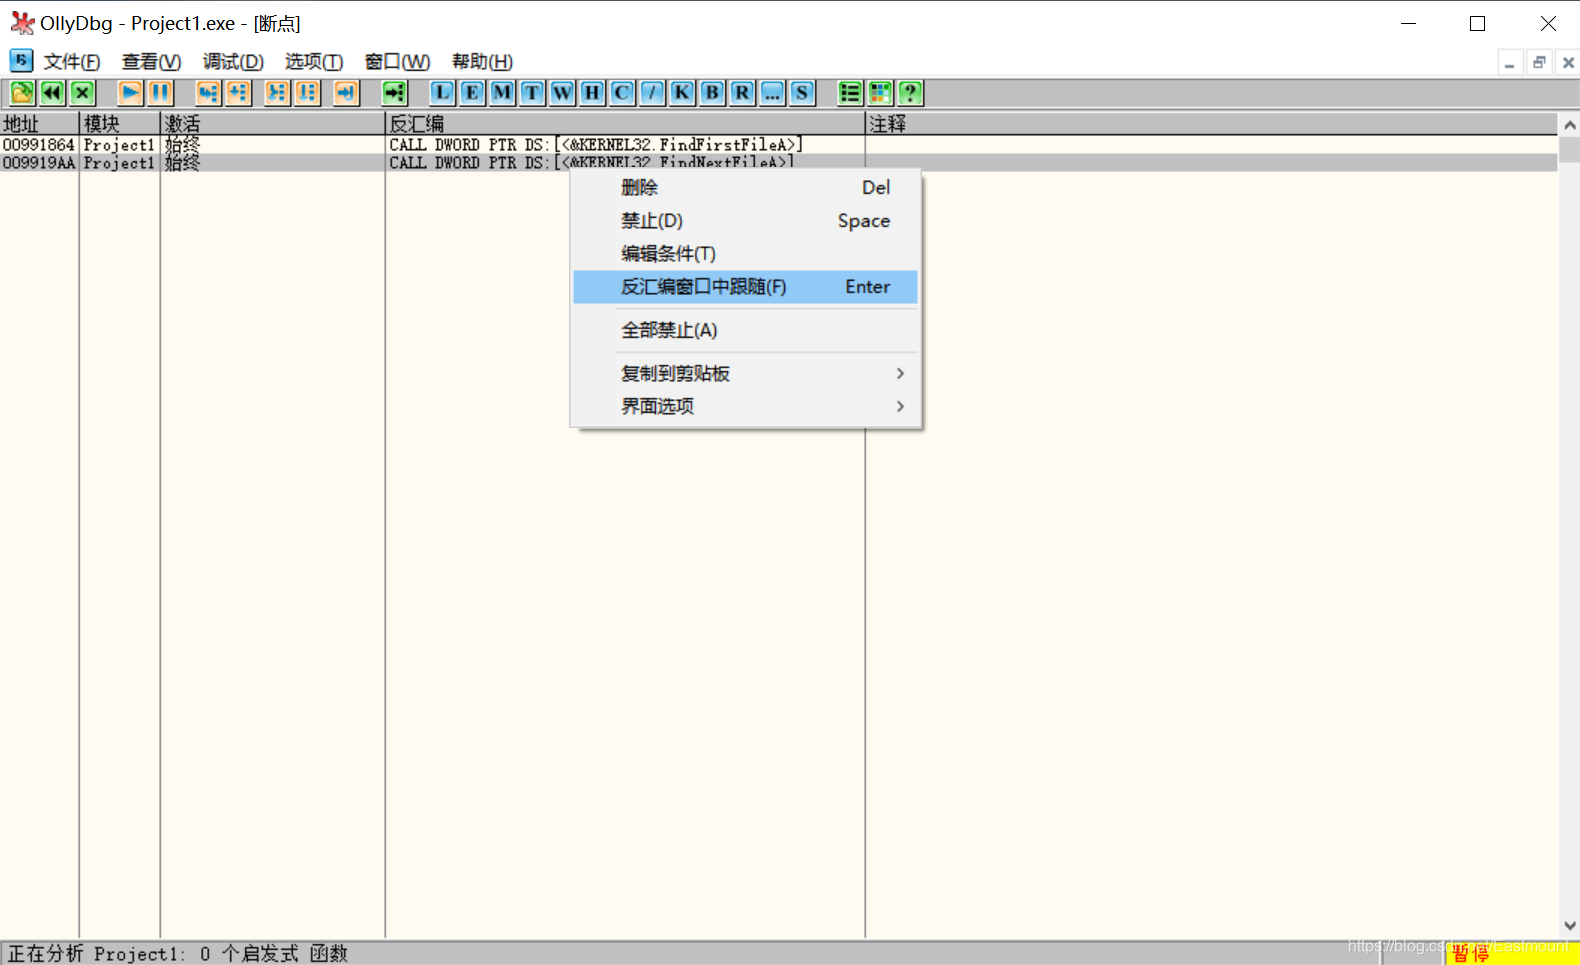Open the 文件(F) menu
The image size is (1580, 965).
tap(72, 62)
